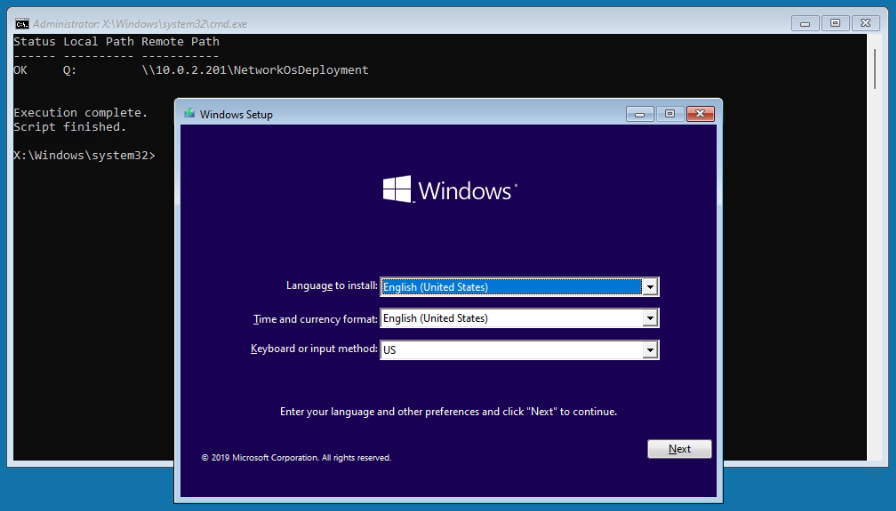896x511 pixels.
Task: Select the Language to install combo box field
Action: (519, 286)
